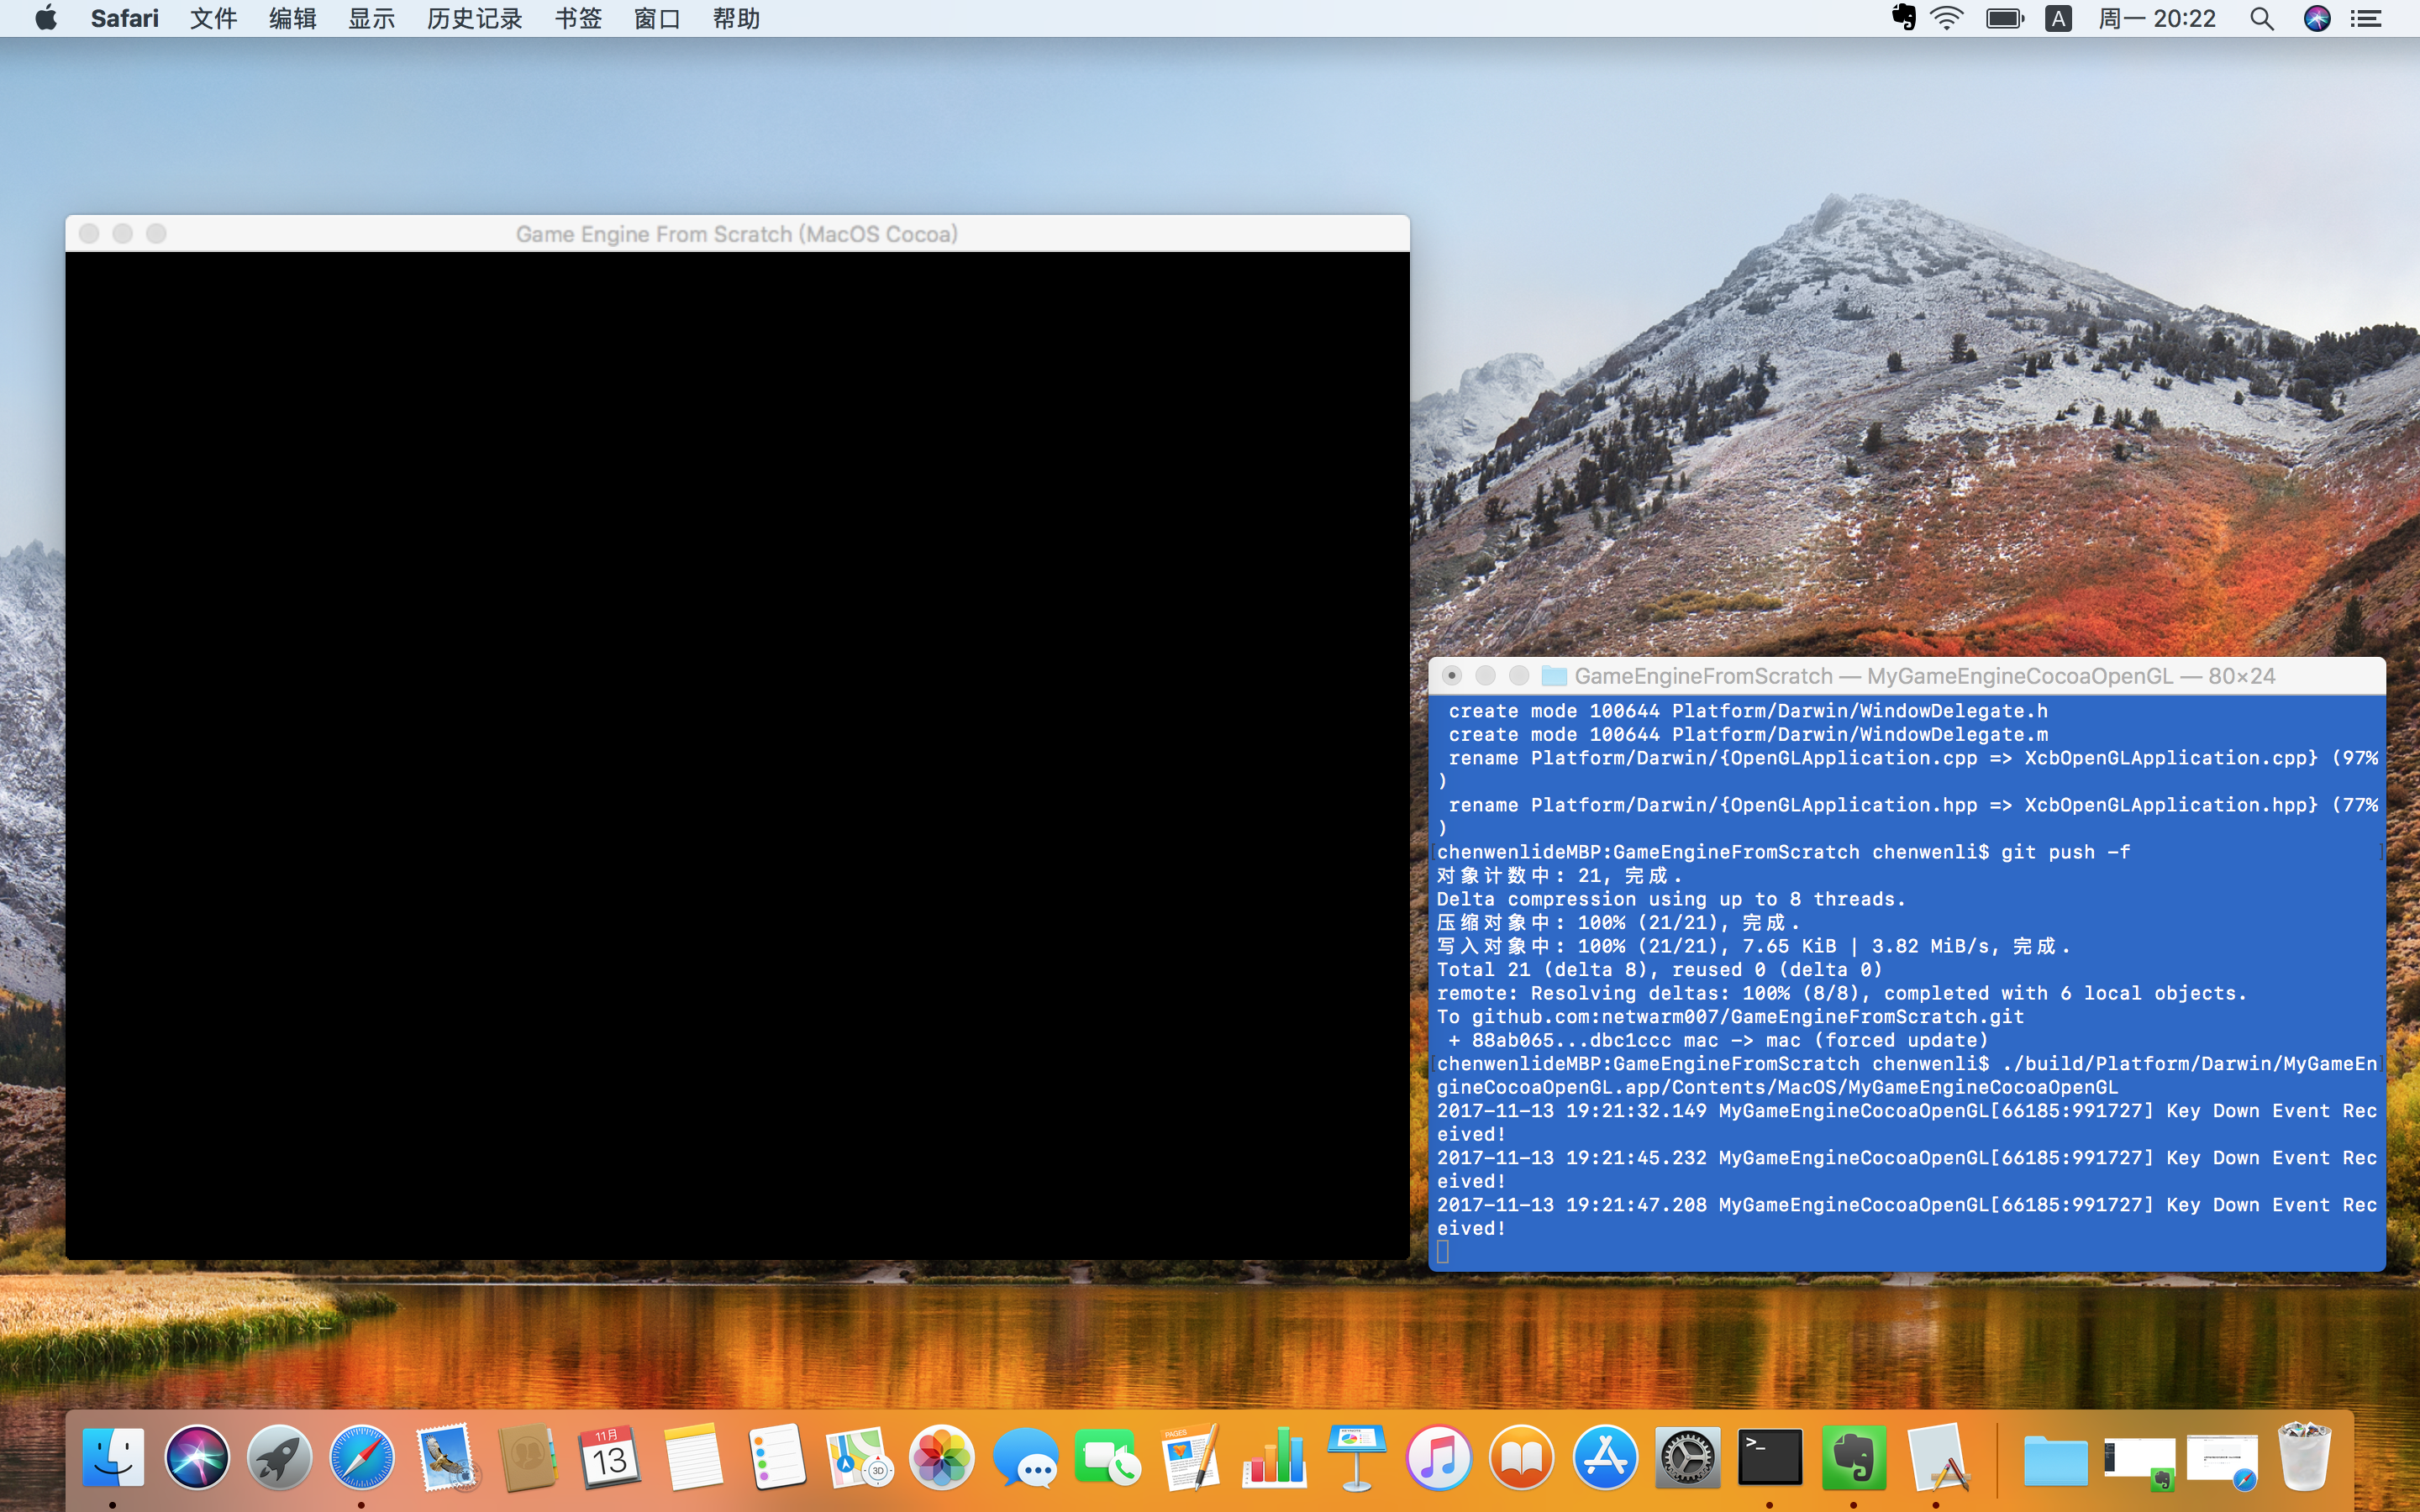Open the battery status dropdown

[2004, 18]
